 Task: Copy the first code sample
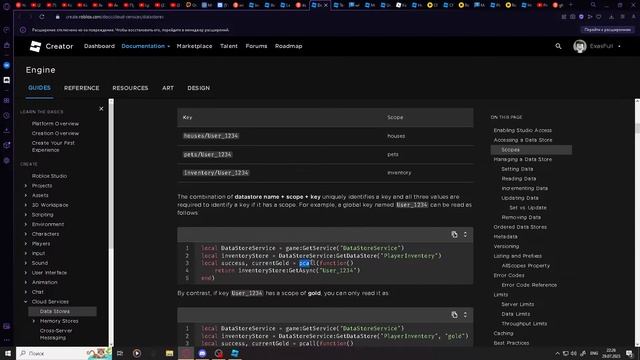coord(454,234)
